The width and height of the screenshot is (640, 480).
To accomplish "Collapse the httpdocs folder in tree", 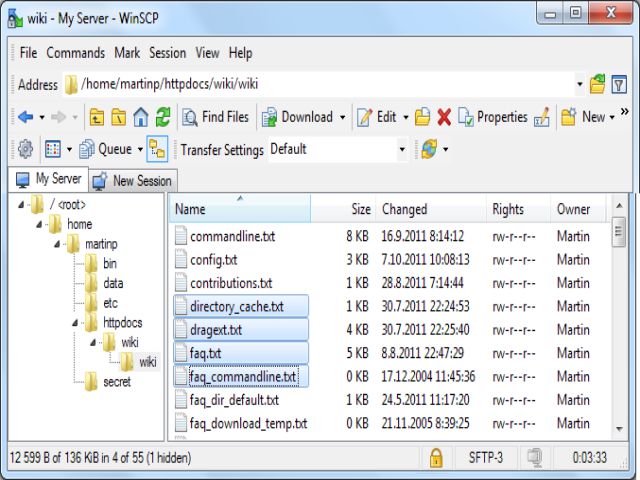I will pos(75,323).
